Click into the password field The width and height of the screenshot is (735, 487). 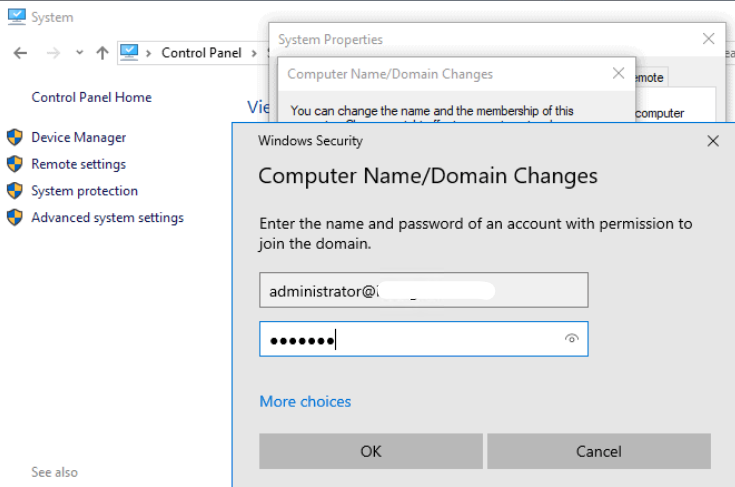click(424, 339)
